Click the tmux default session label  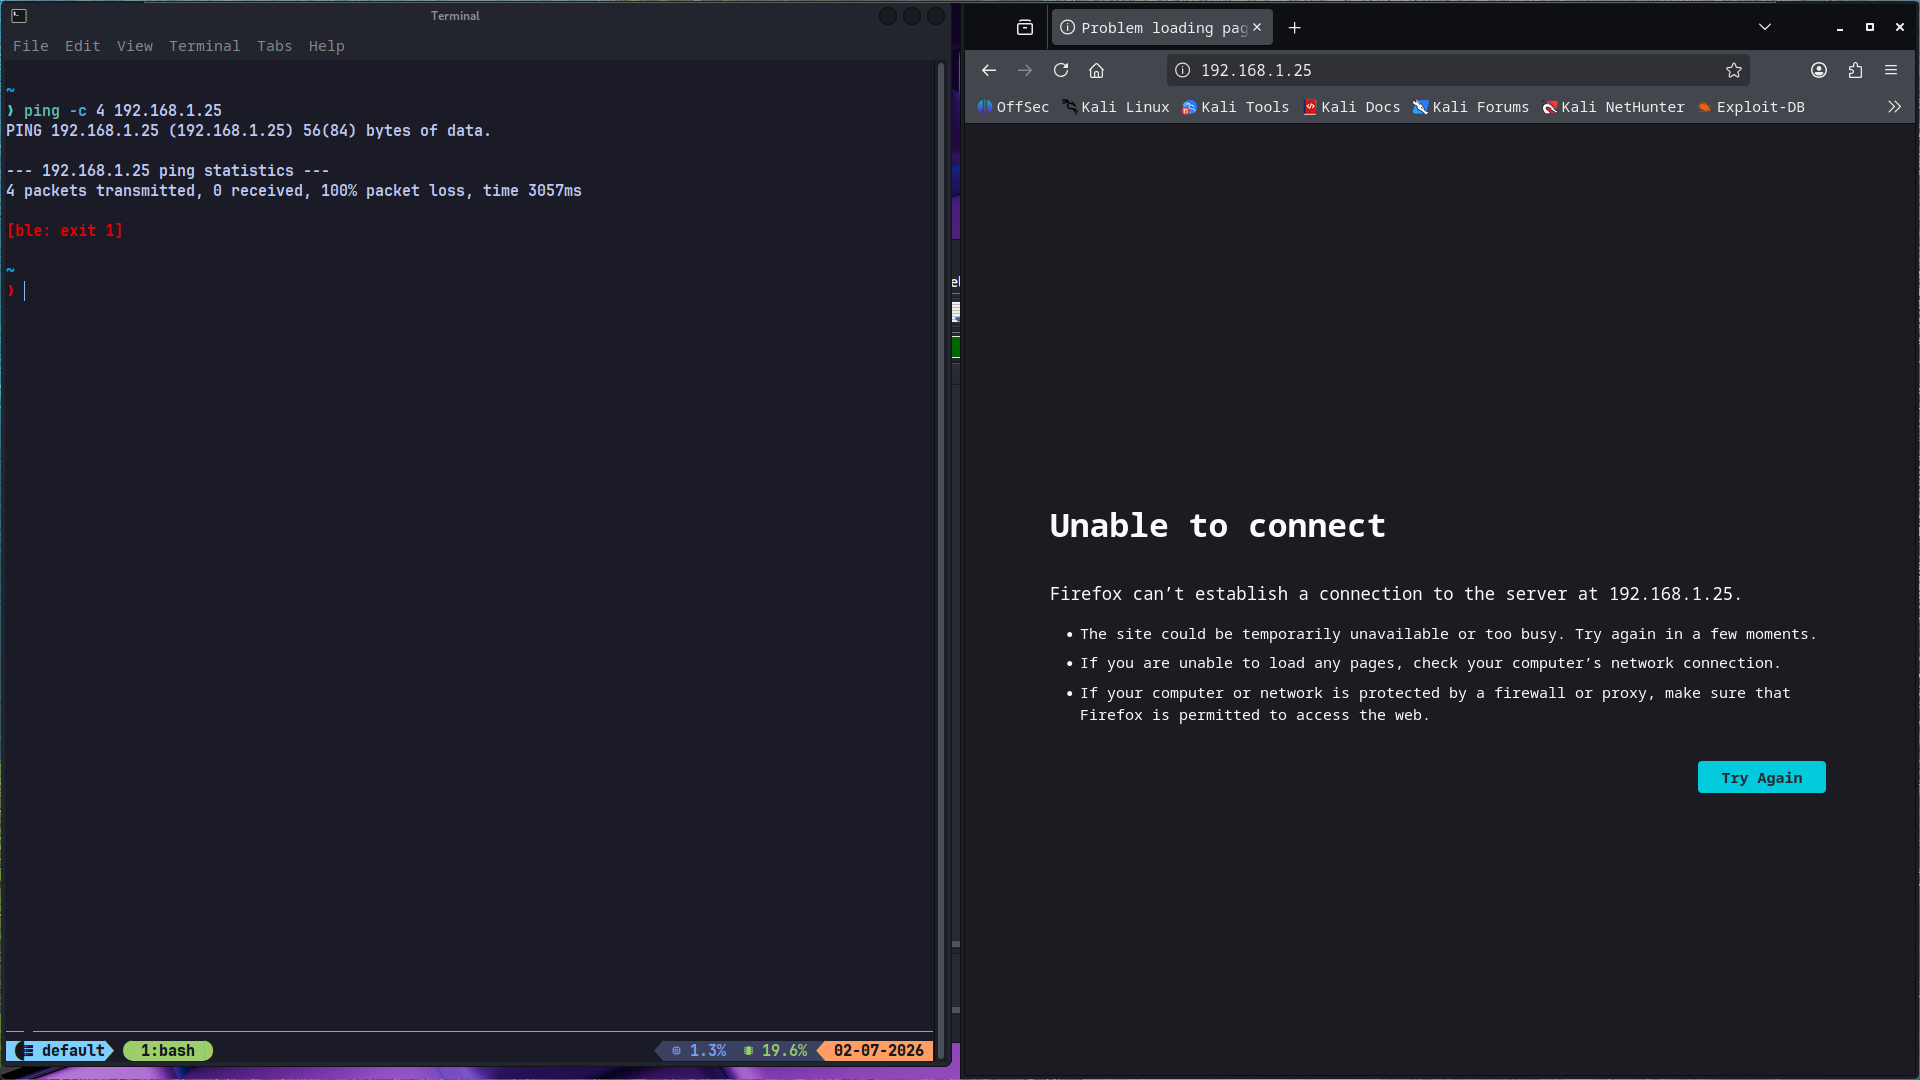(x=62, y=1050)
